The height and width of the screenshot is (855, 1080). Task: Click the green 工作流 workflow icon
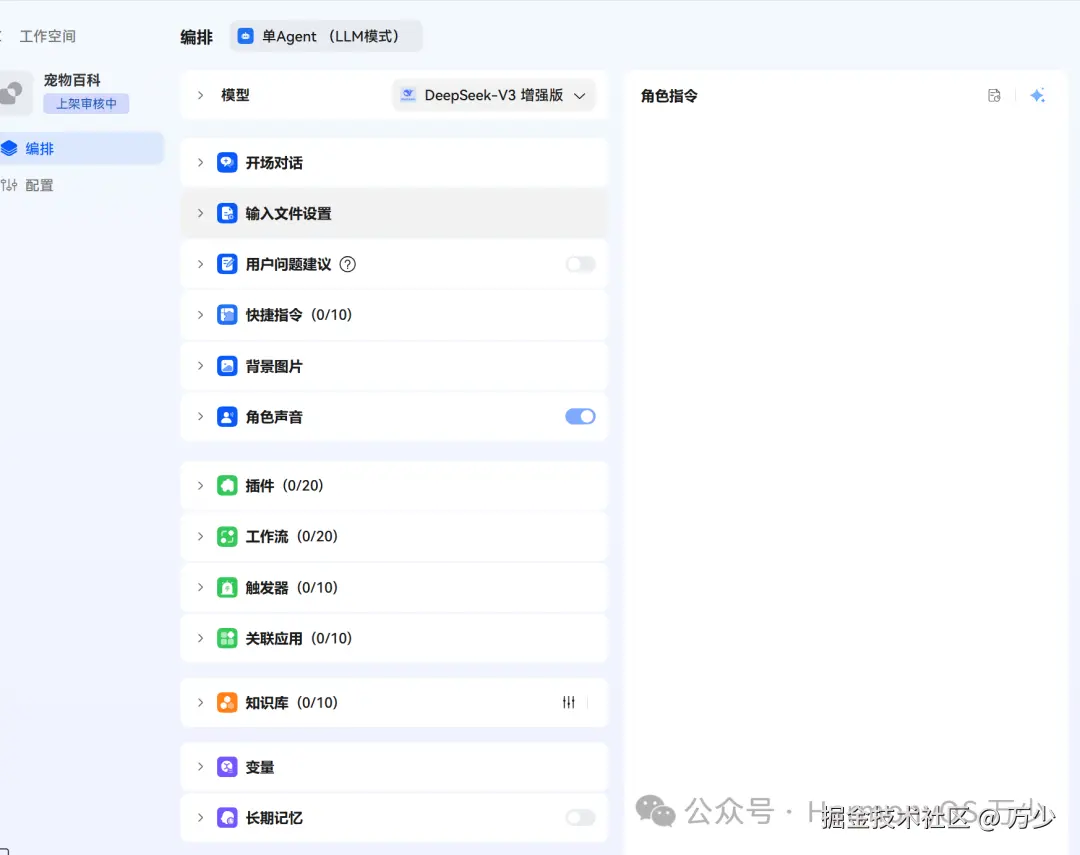tap(227, 537)
